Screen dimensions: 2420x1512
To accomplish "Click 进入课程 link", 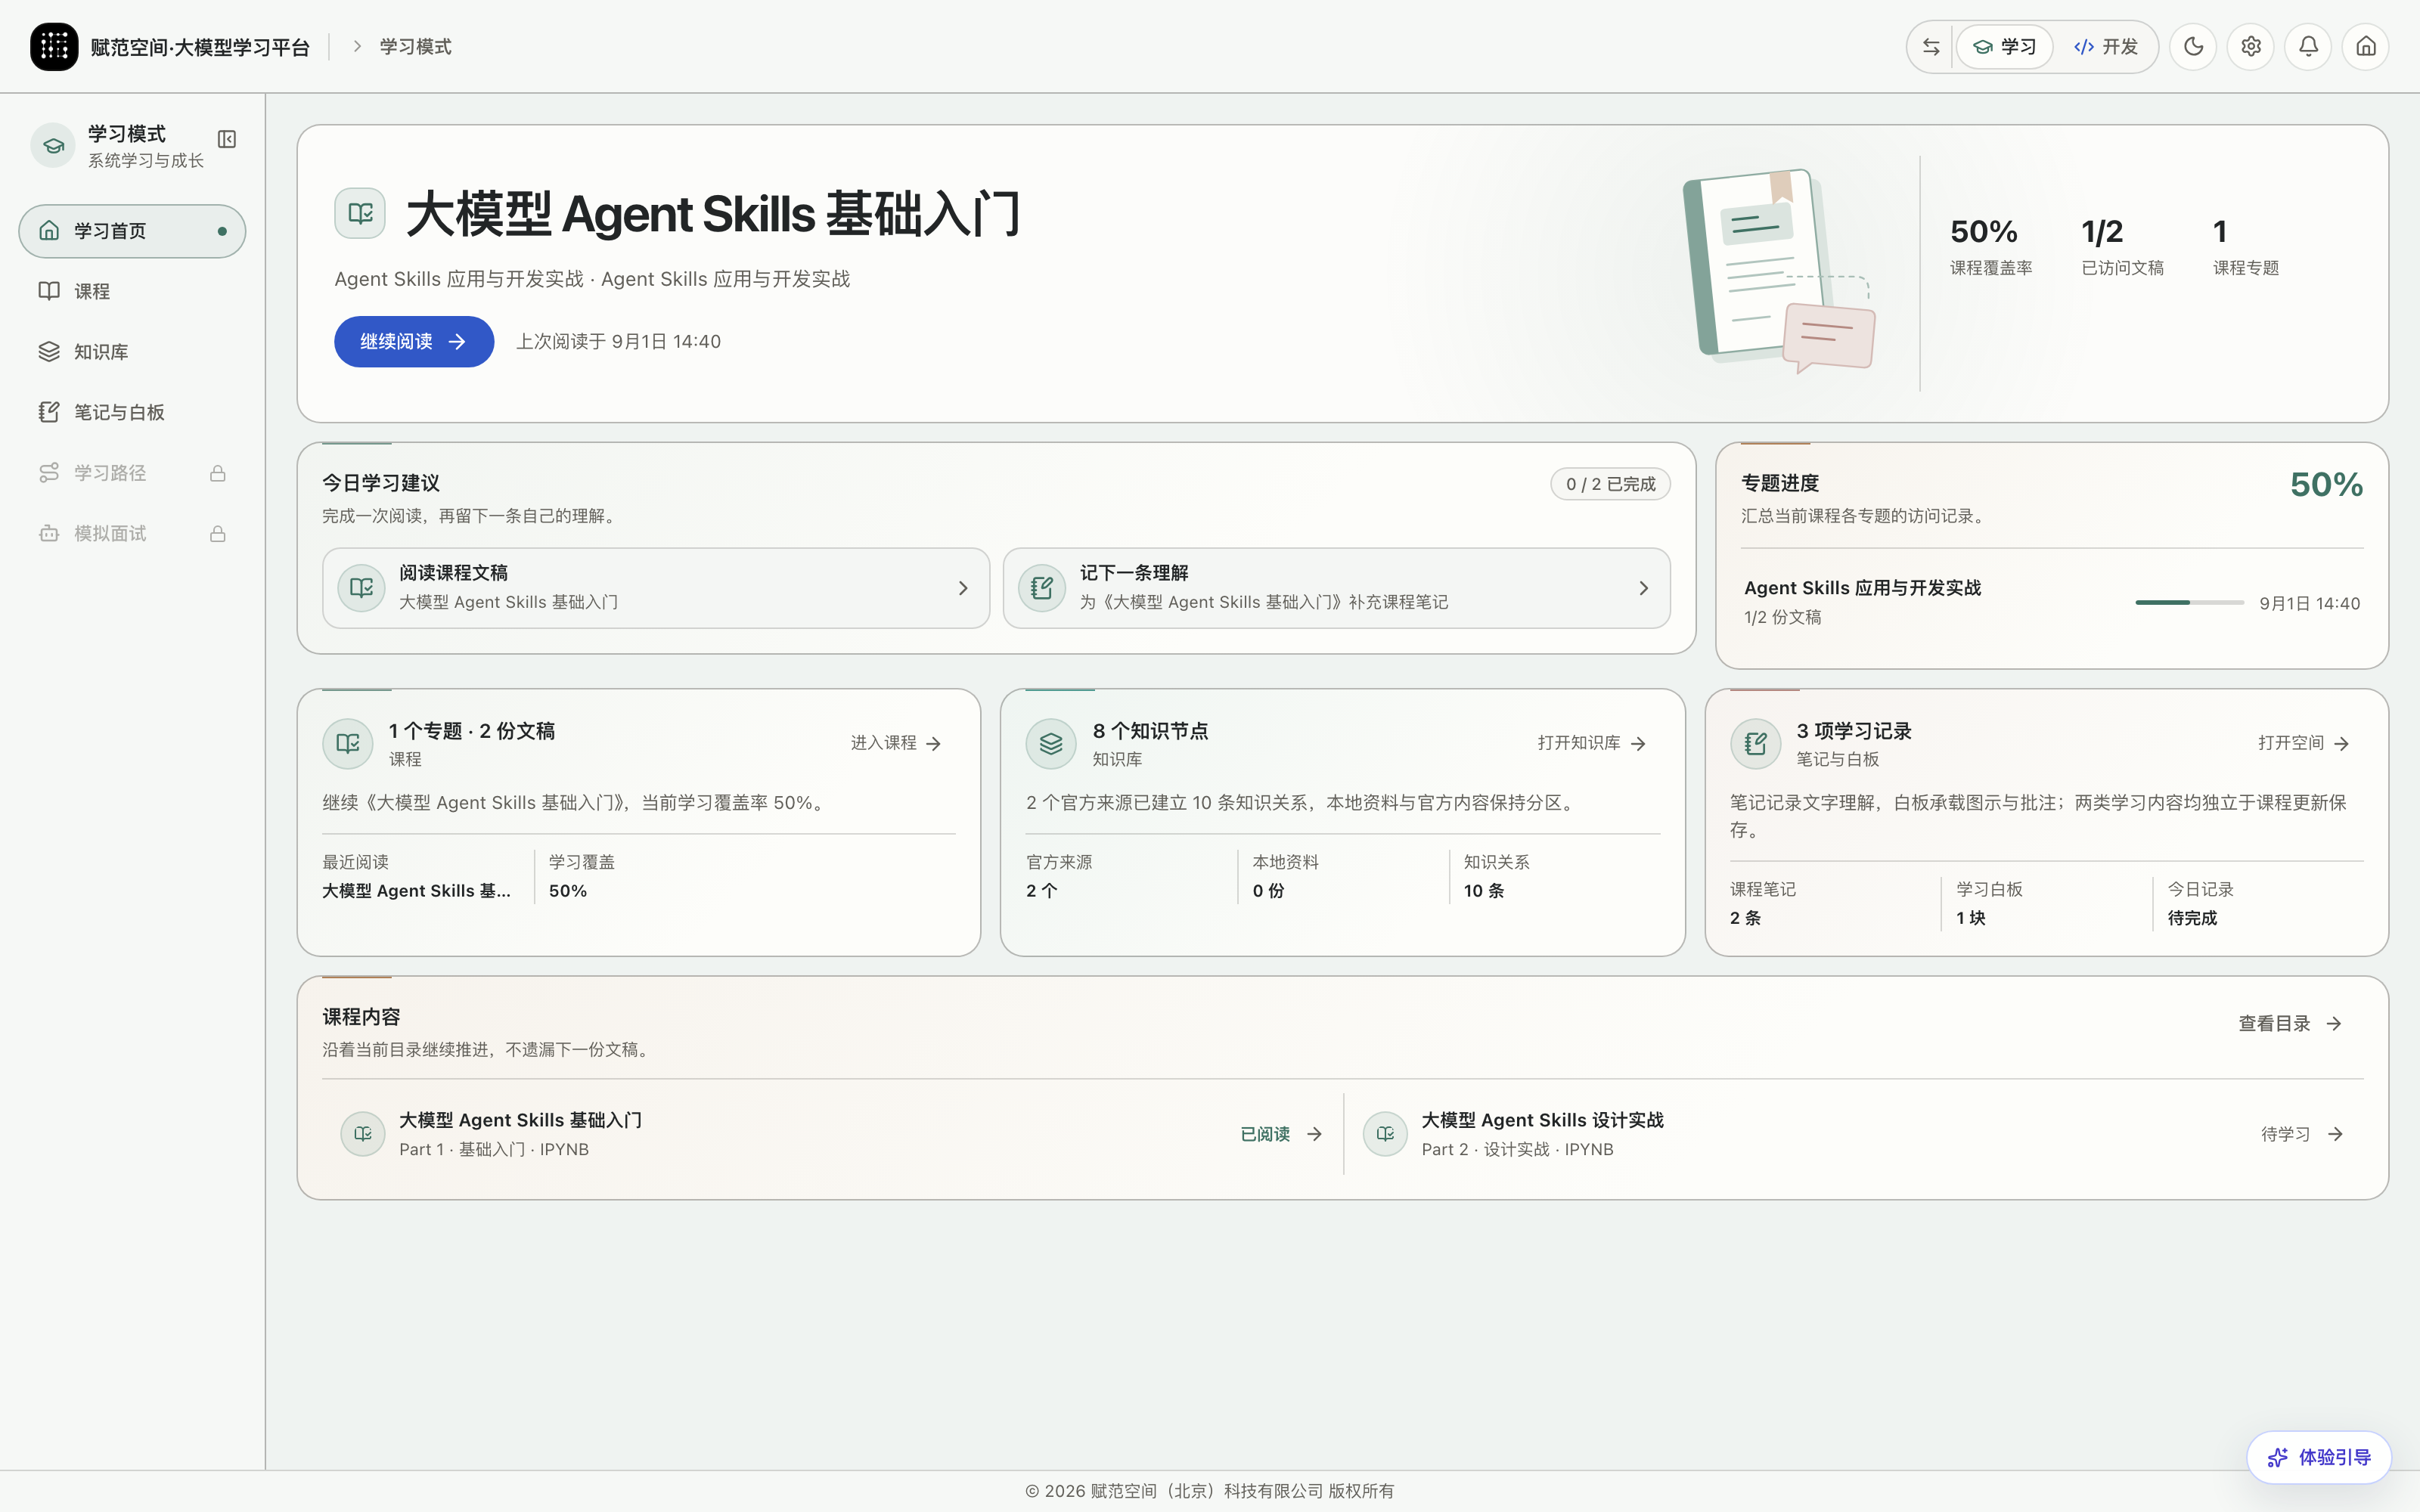I will click(x=896, y=743).
